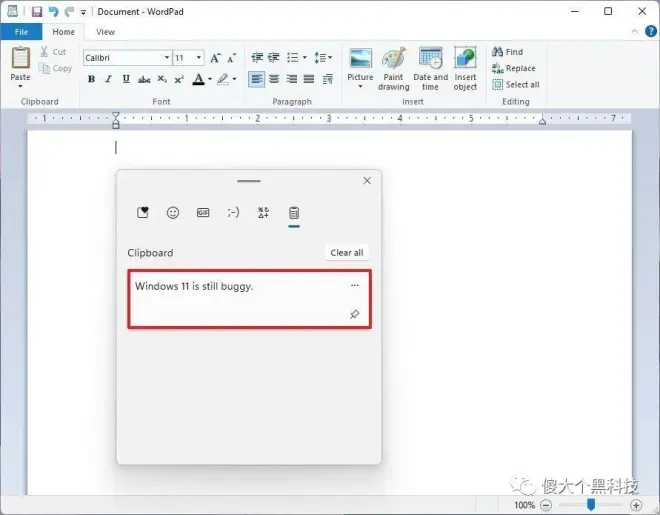Expand the Paste options arrow
The image size is (660, 515).
pos(20,86)
